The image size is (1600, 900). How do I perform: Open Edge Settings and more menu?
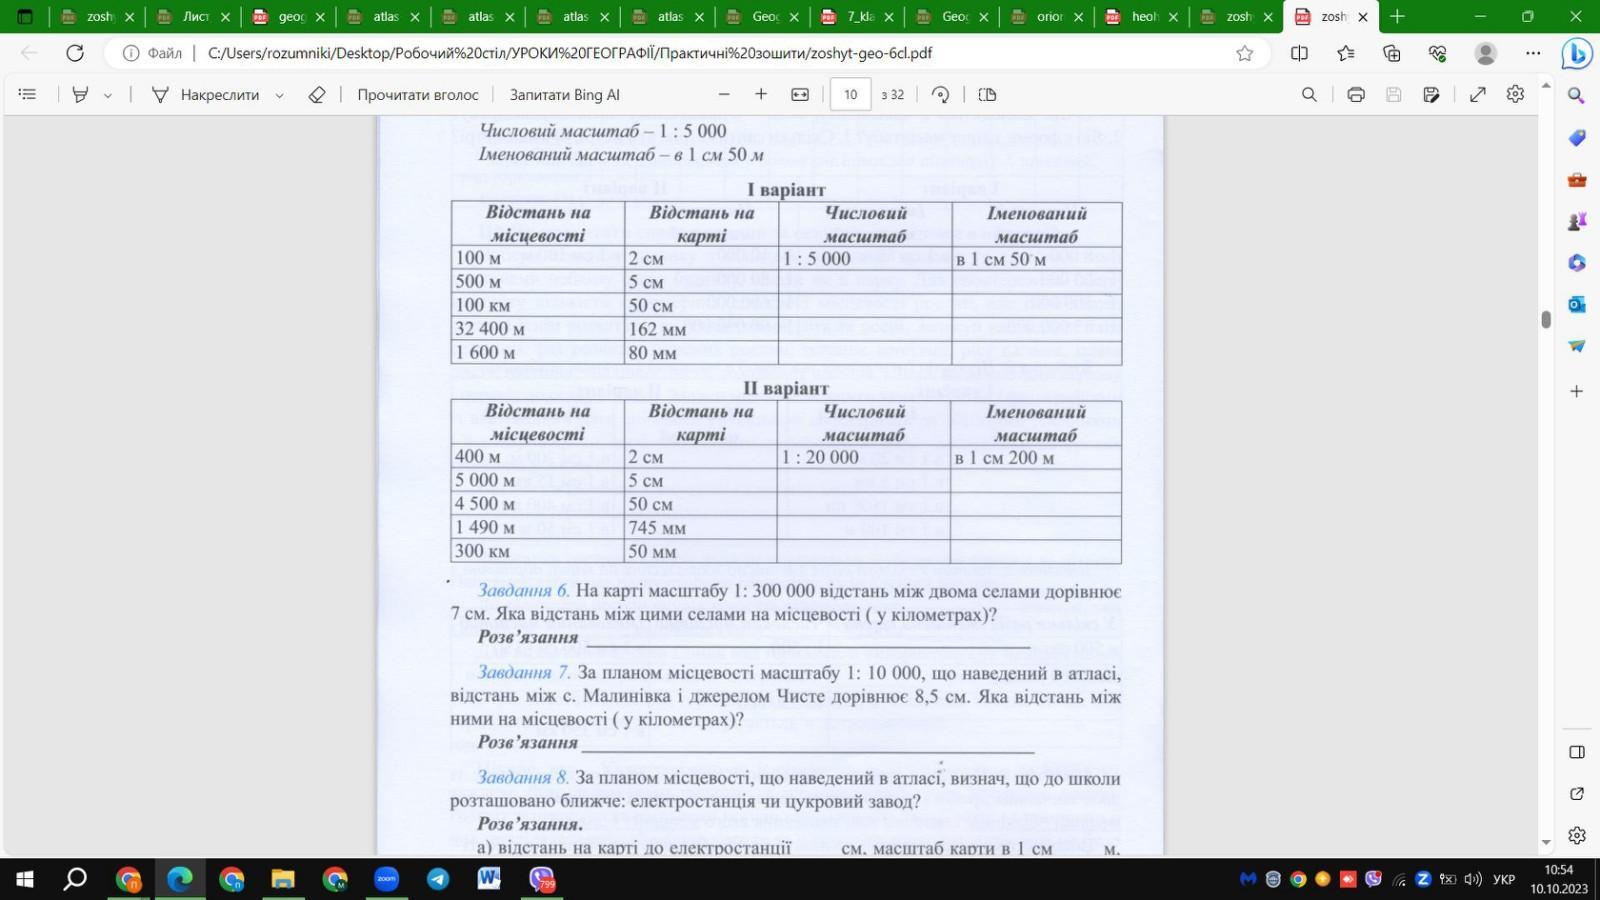click(1533, 53)
